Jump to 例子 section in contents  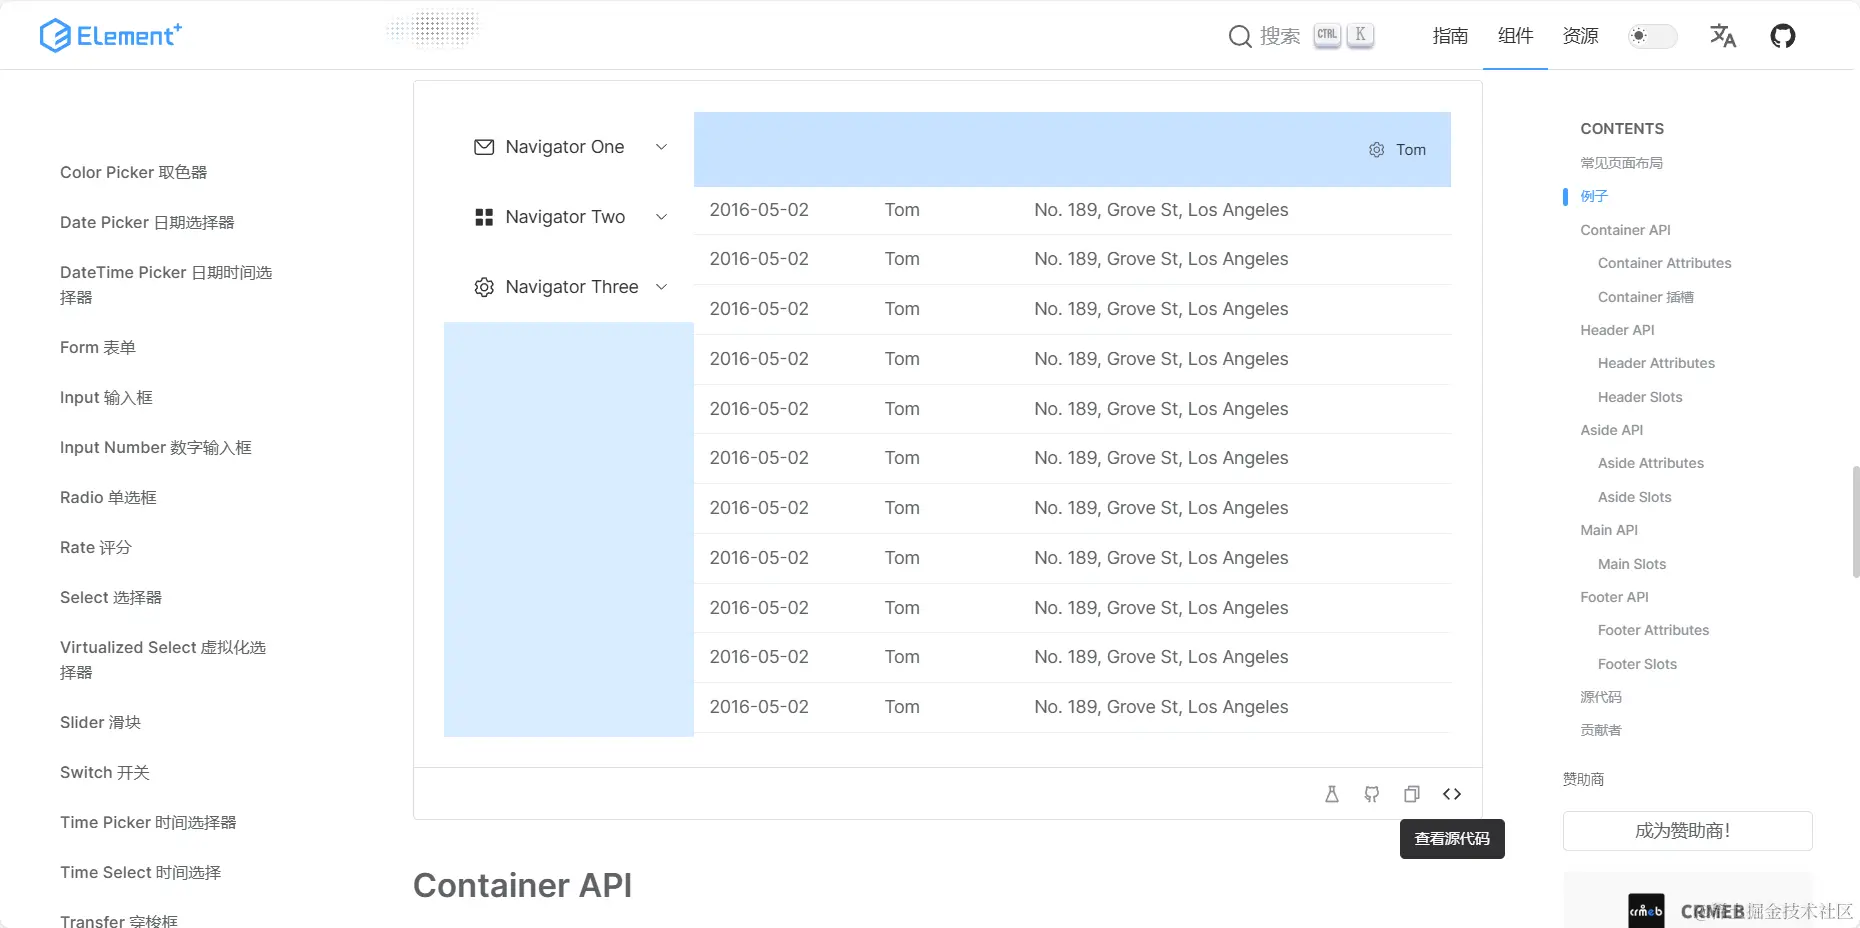coord(1594,196)
